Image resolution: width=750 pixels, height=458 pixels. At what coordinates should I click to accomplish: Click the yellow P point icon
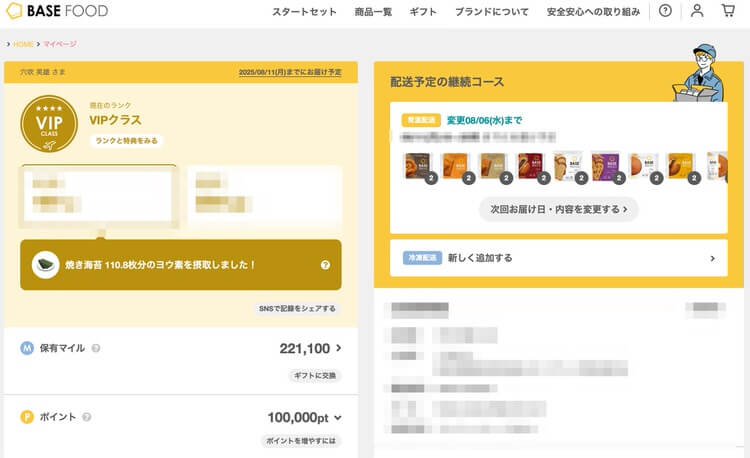click(x=27, y=417)
